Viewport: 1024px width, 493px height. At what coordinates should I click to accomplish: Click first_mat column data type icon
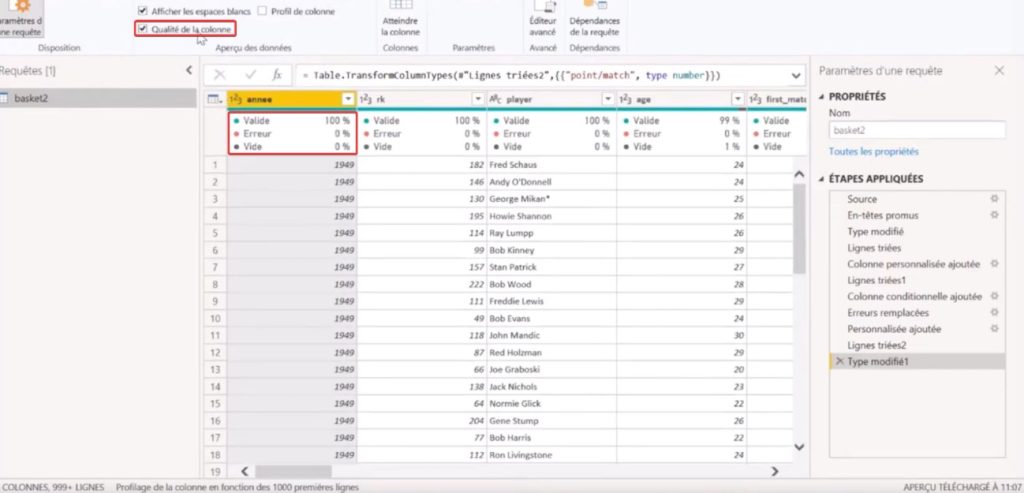(756, 99)
